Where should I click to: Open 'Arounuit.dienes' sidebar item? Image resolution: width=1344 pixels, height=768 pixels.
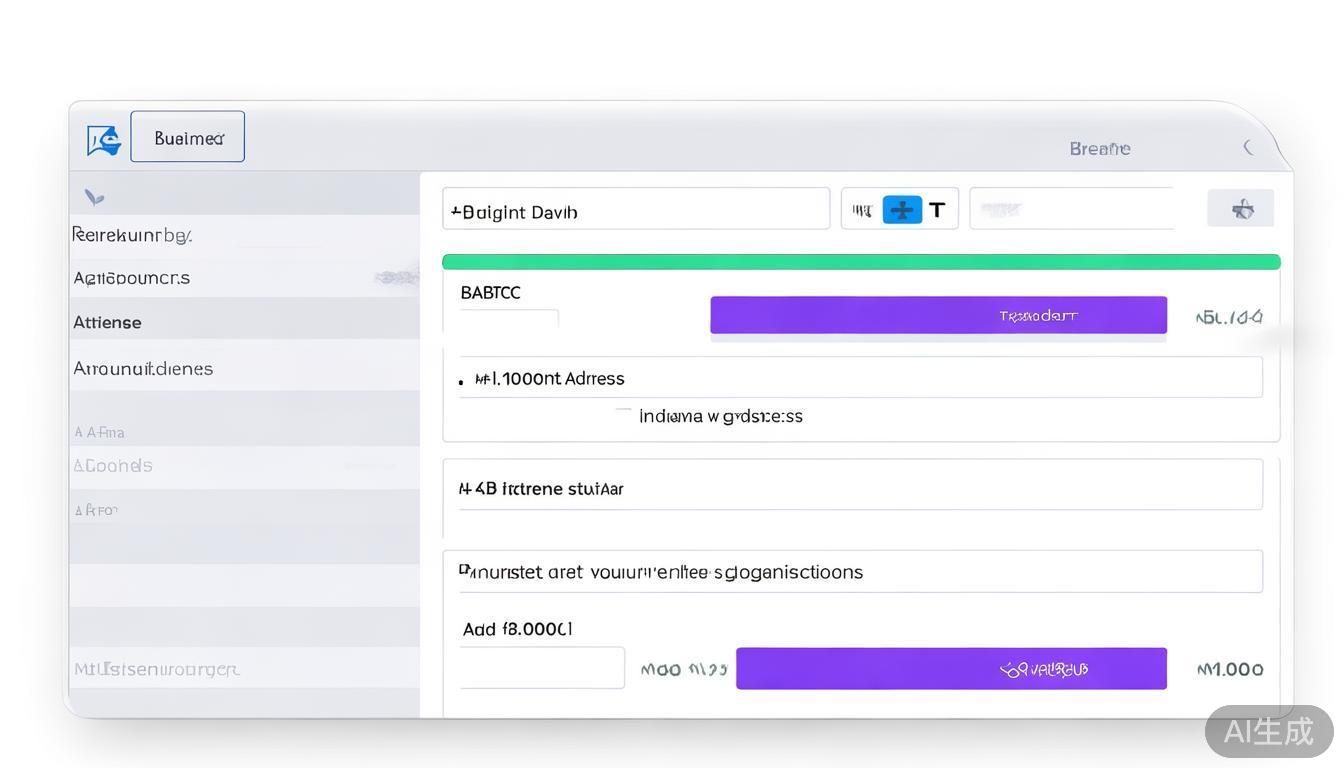tap(143, 368)
